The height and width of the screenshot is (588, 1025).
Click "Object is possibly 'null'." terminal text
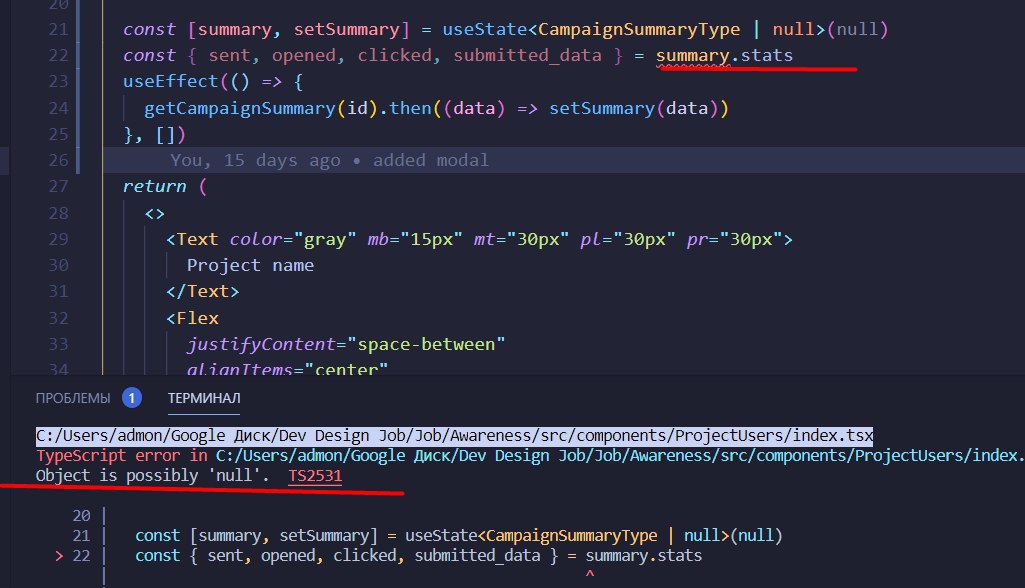coord(152,476)
